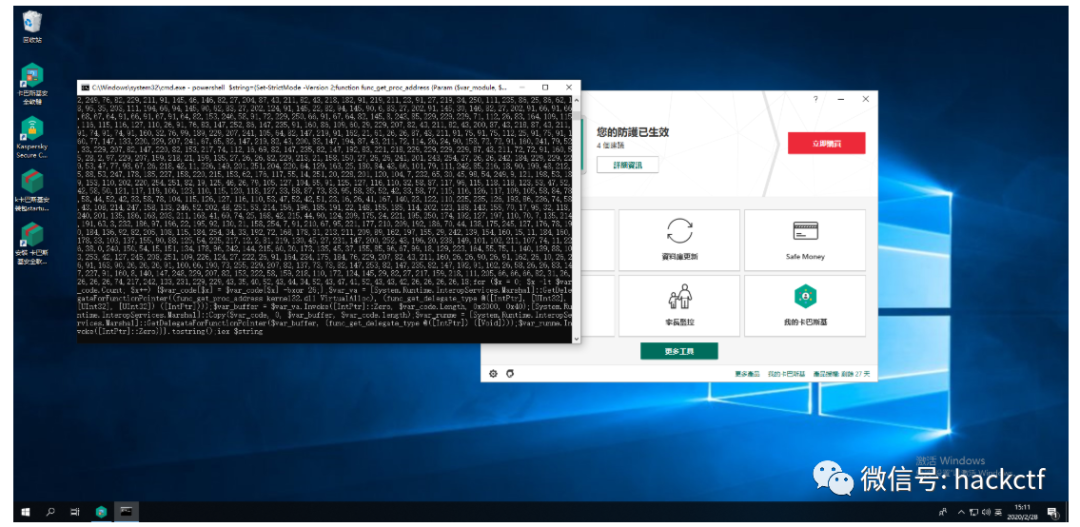Open the Safe Money tile
This screenshot has width=1080, height=527.
[804, 240]
